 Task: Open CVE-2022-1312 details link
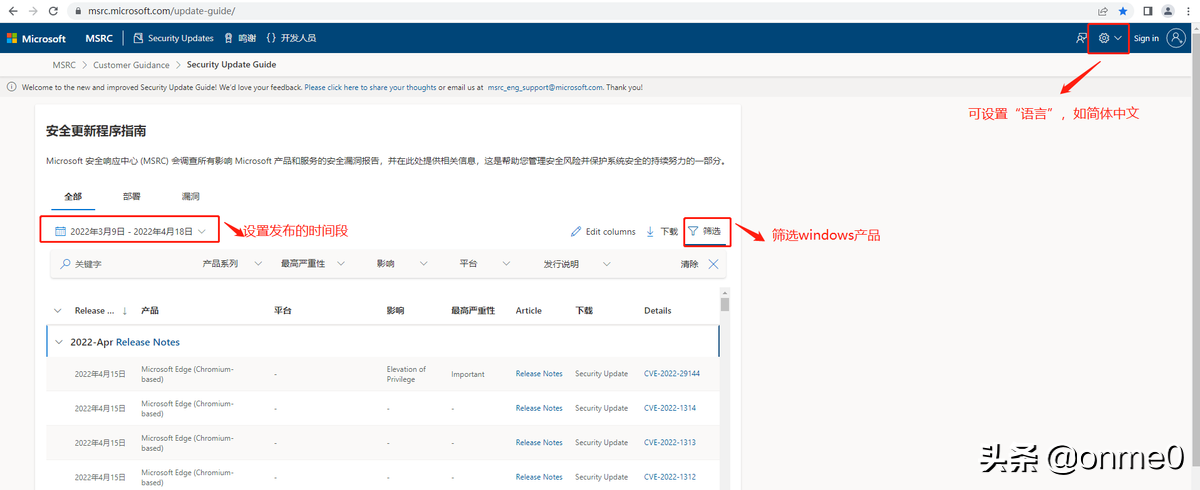[x=670, y=477]
